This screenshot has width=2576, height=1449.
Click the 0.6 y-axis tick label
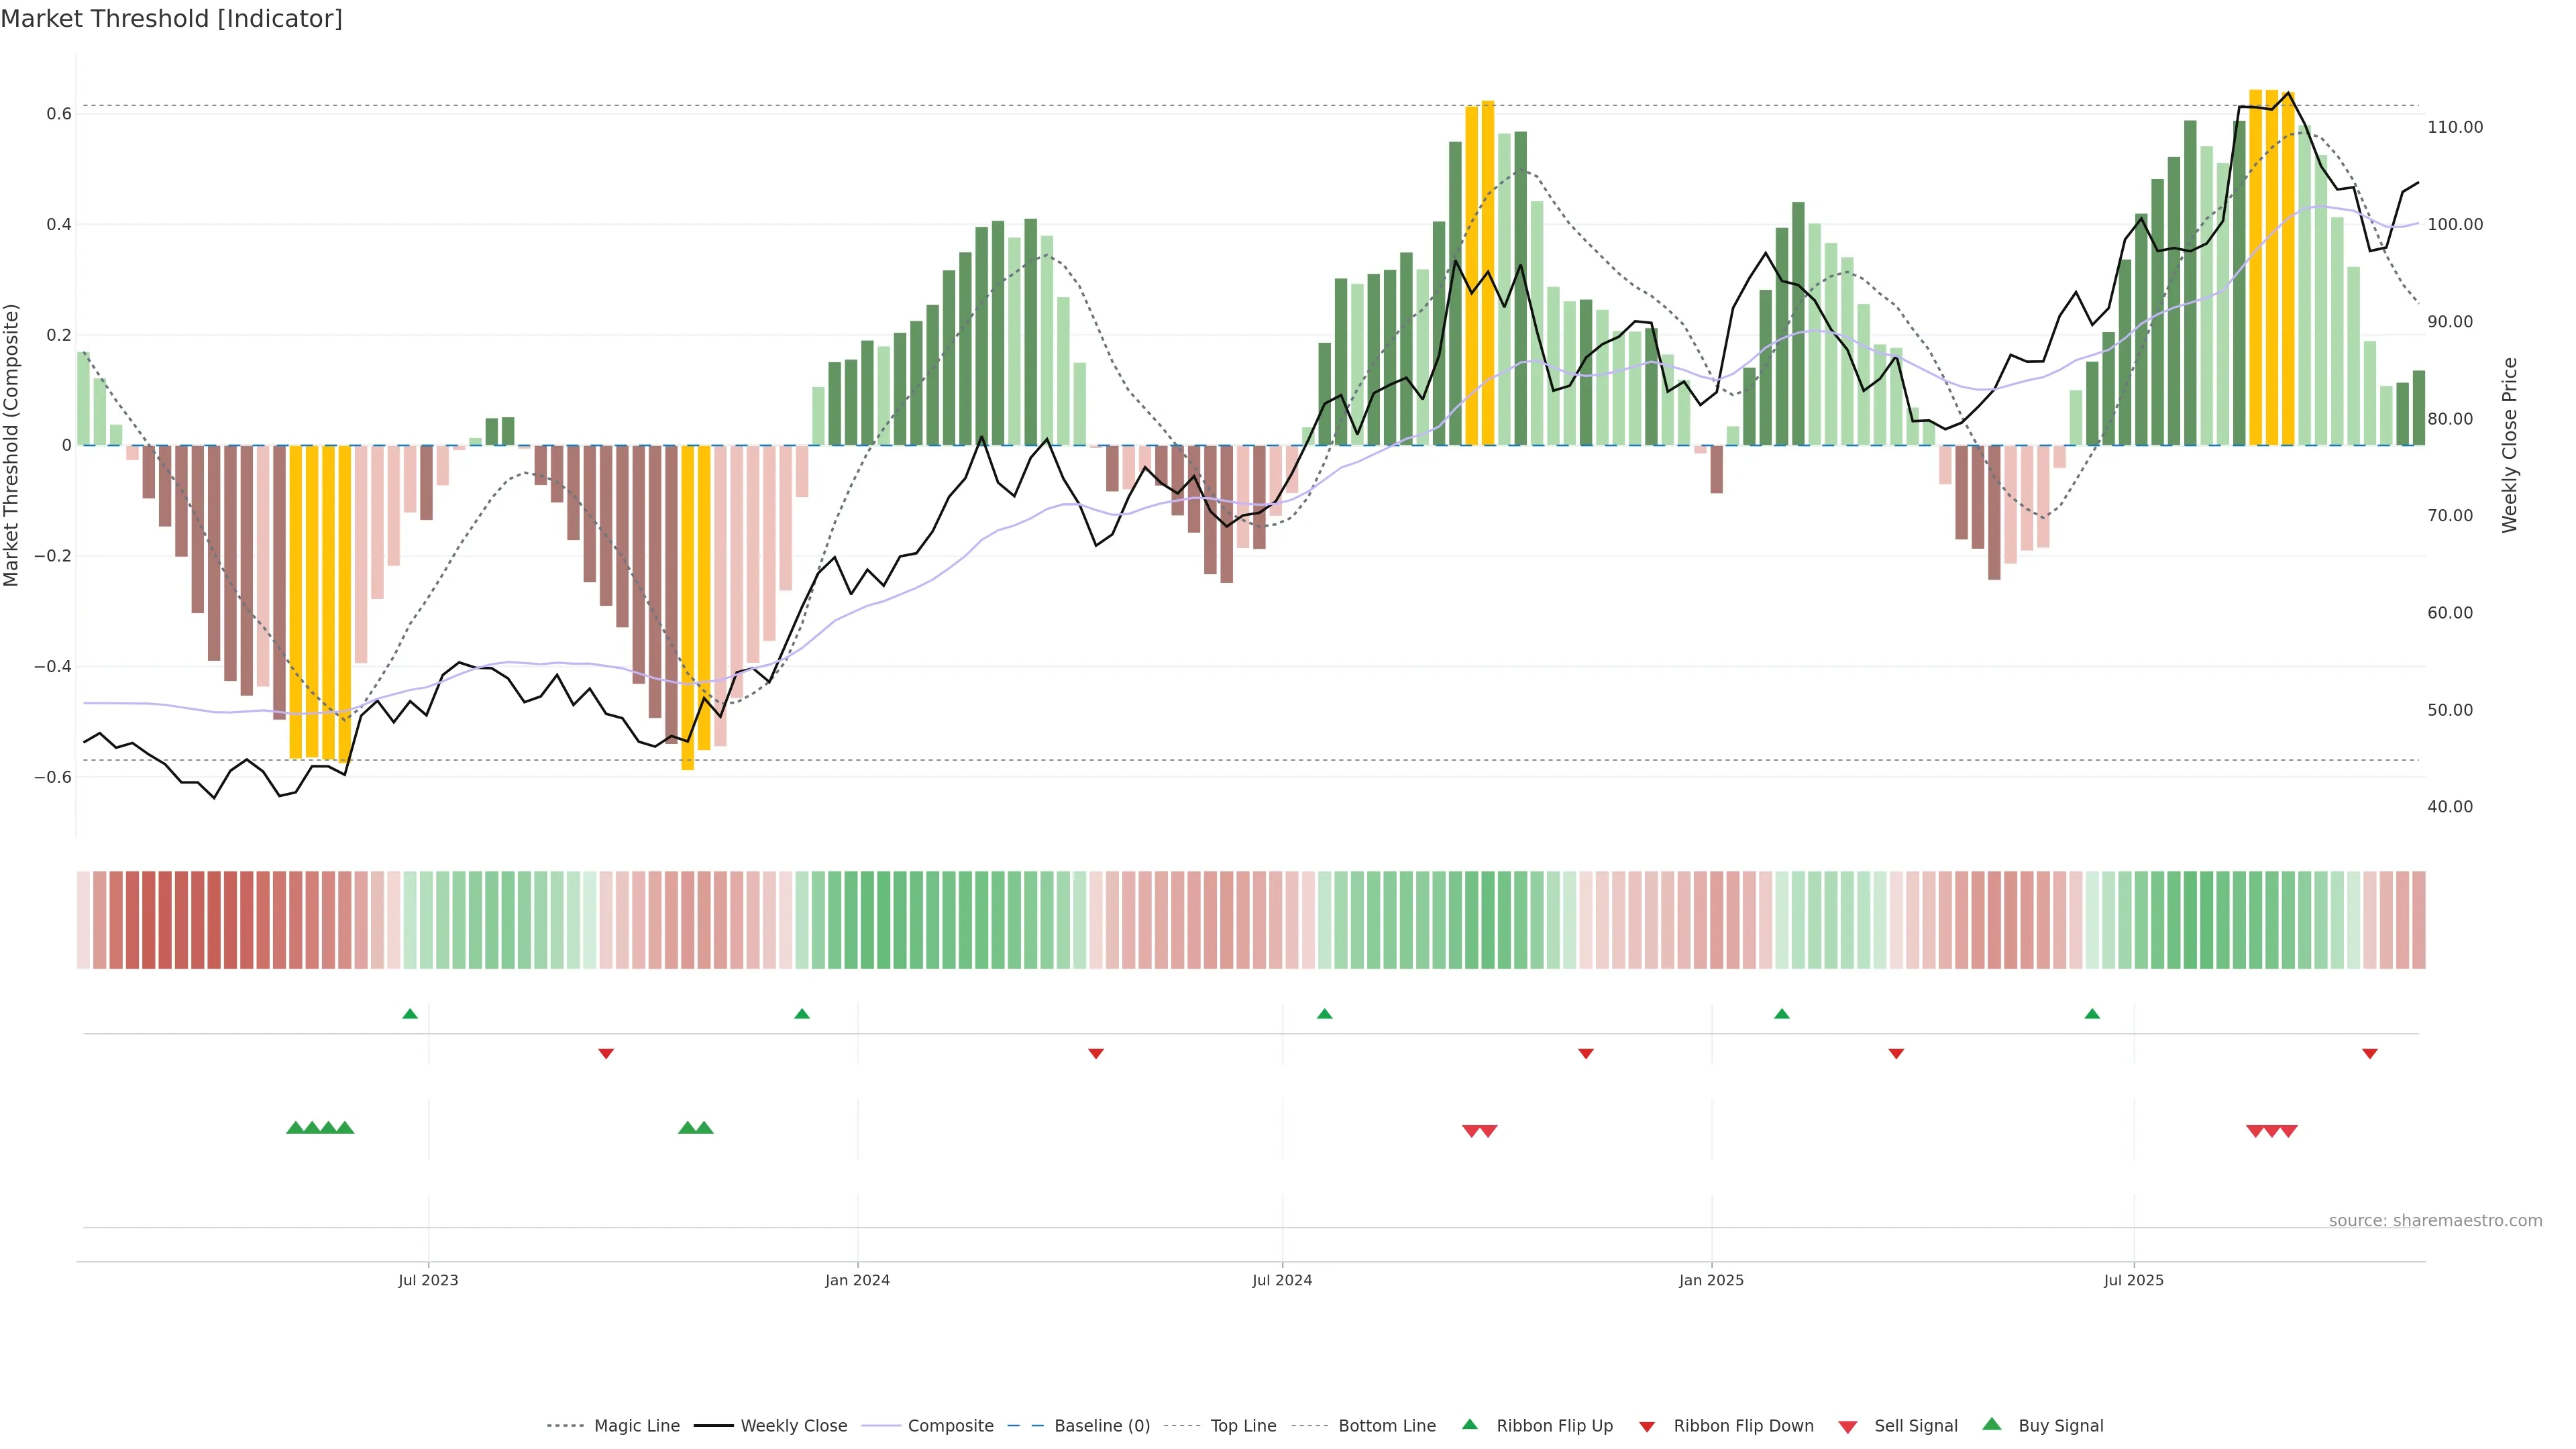coord(59,114)
